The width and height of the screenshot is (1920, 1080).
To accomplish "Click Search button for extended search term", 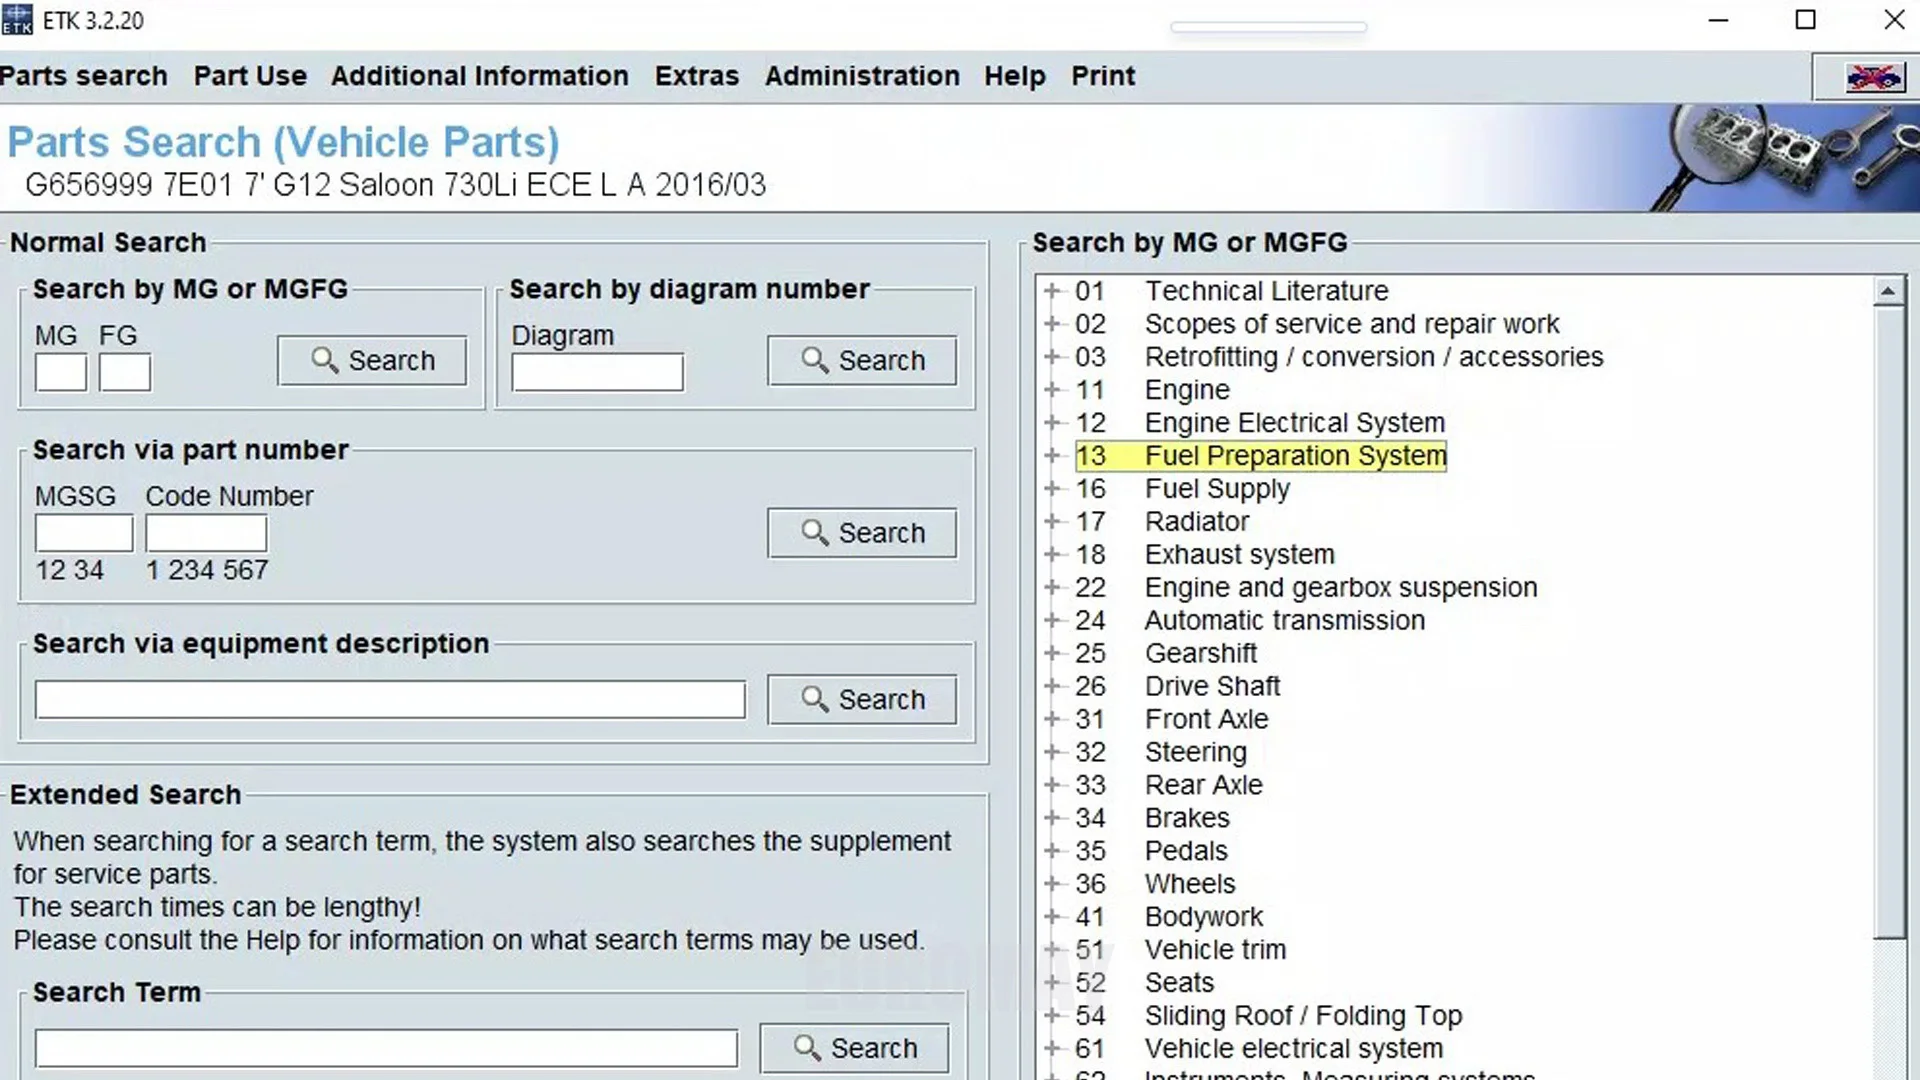I will (x=854, y=1048).
